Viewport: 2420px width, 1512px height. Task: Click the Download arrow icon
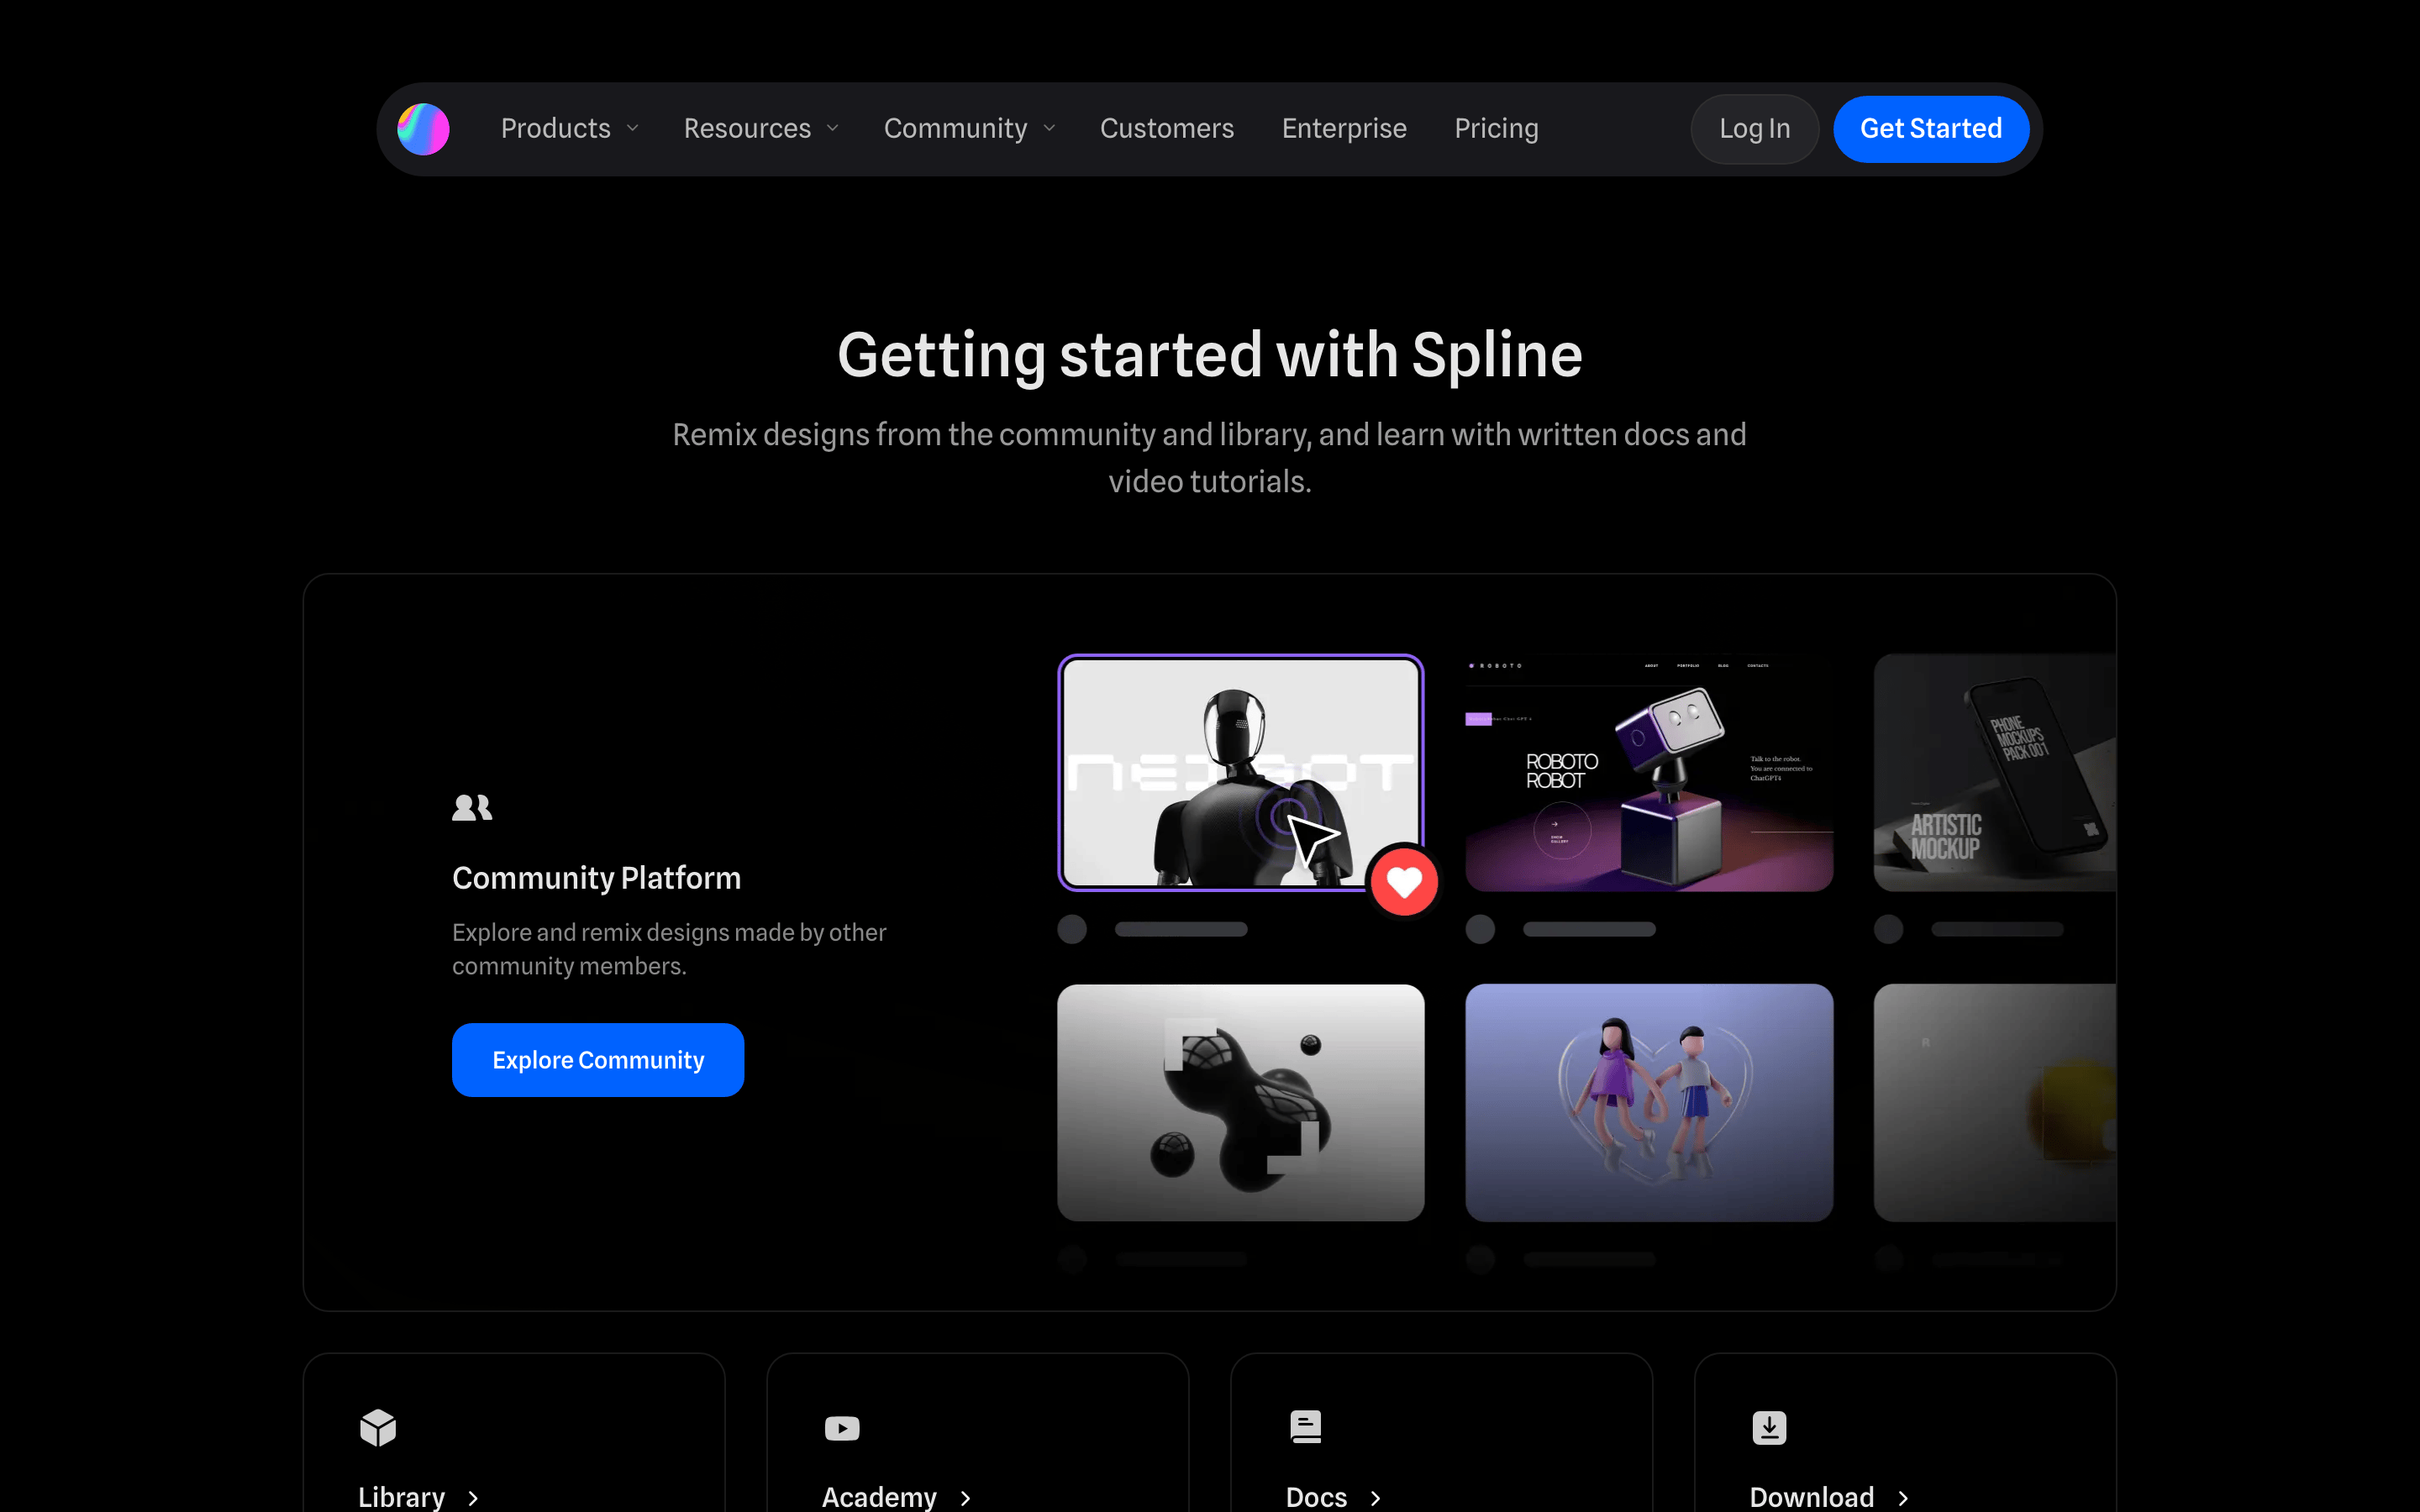(x=1769, y=1427)
